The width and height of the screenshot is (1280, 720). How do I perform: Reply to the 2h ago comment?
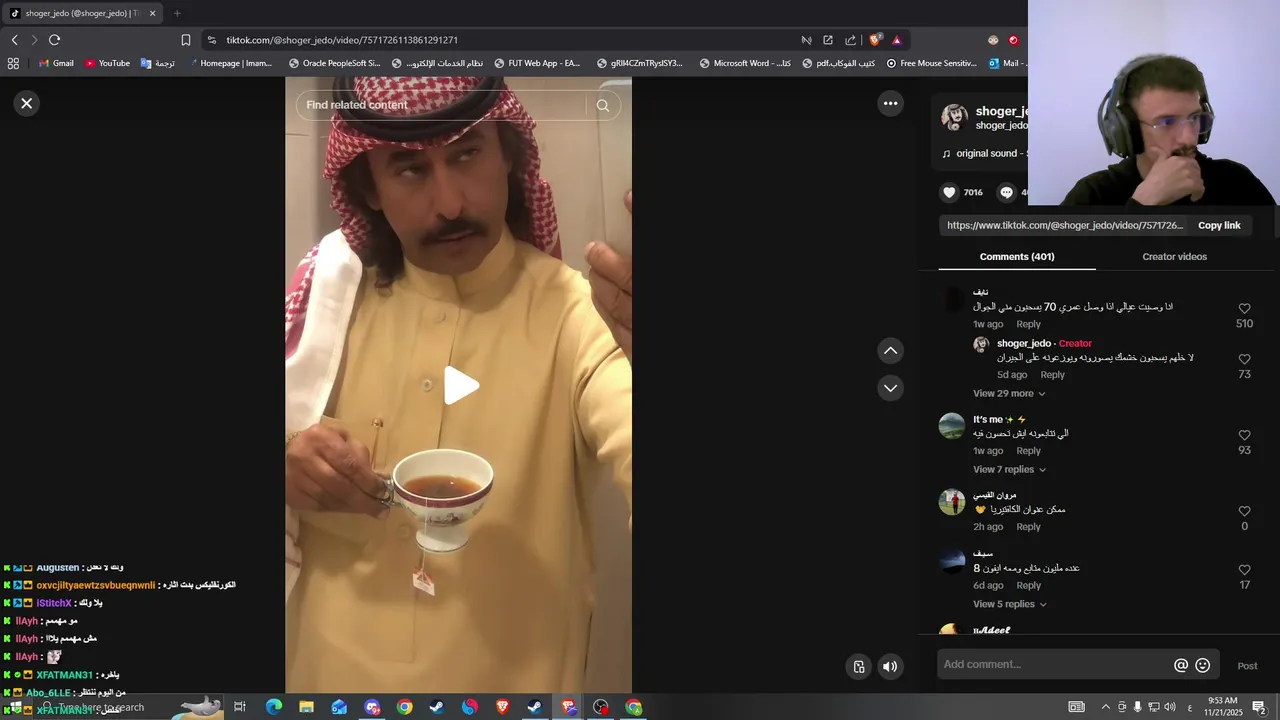[x=1028, y=527]
